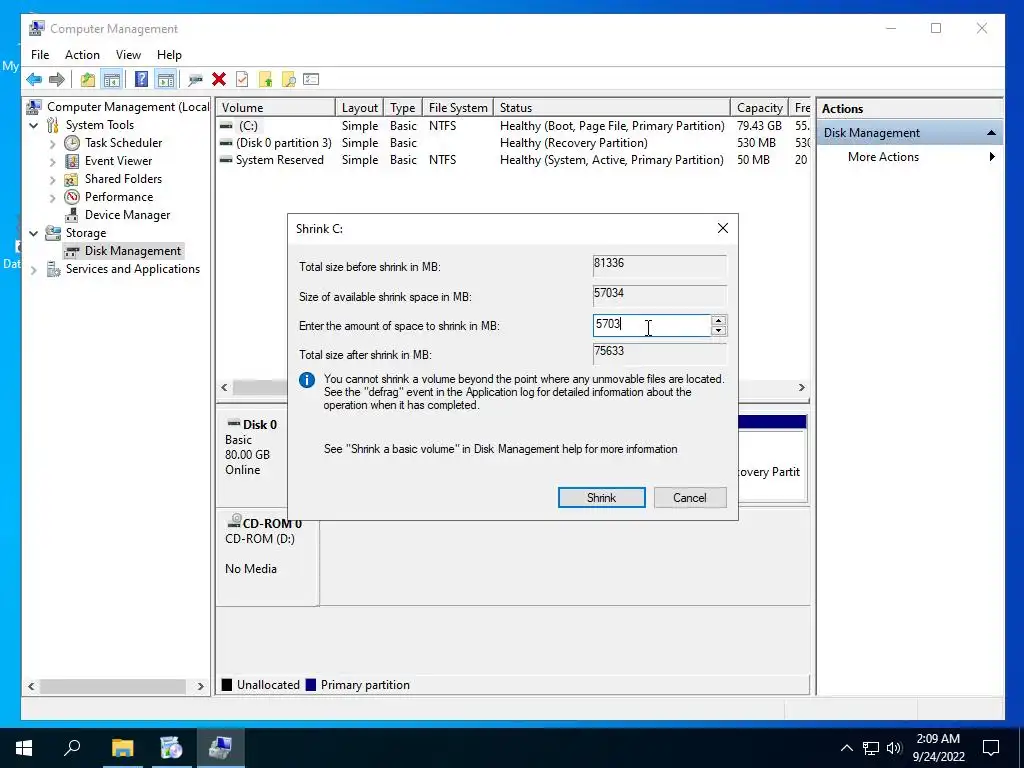Expand the Performance node
Image resolution: width=1024 pixels, height=768 pixels.
tap(52, 197)
